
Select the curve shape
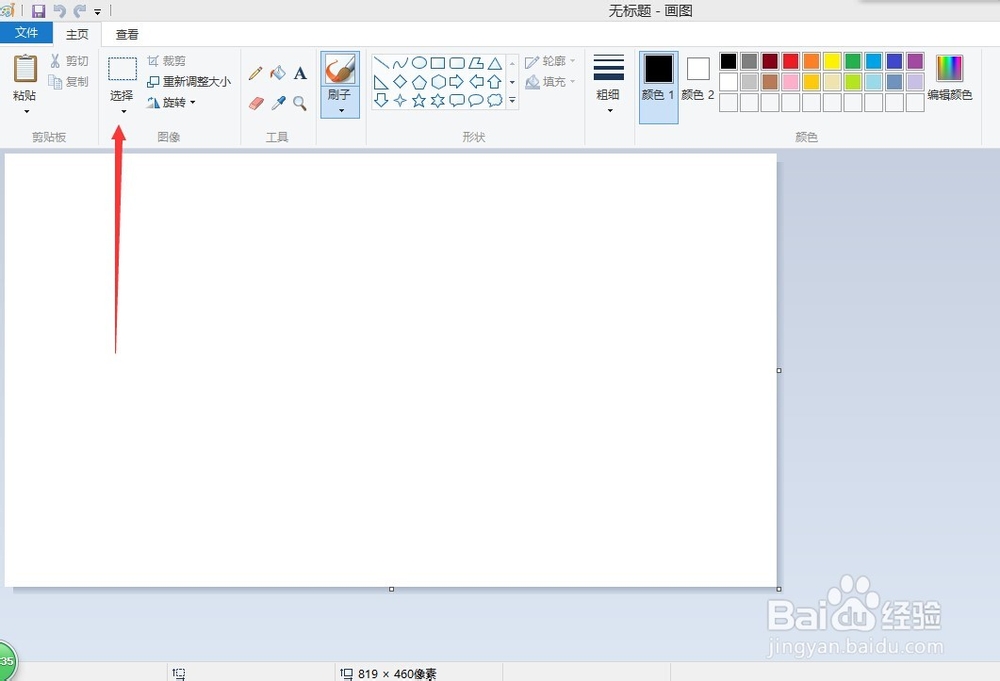point(400,62)
